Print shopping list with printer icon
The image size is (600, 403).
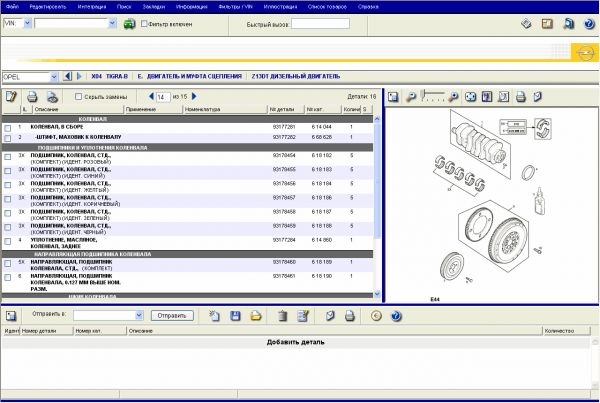(x=350, y=316)
